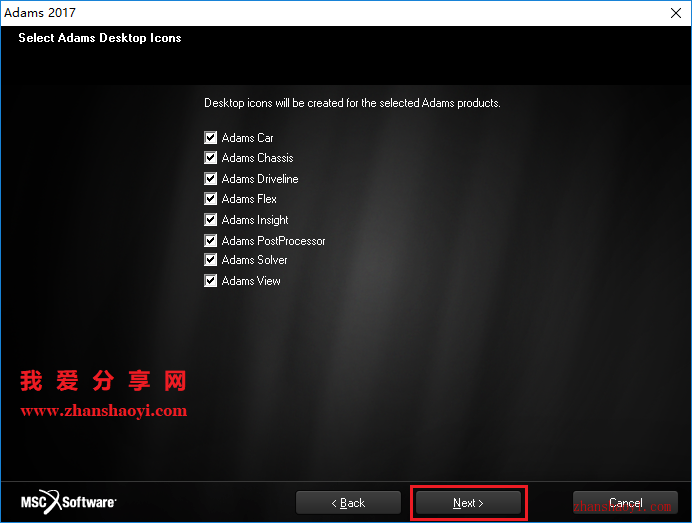Close the Adams 2017 window
The image size is (692, 523).
click(676, 13)
